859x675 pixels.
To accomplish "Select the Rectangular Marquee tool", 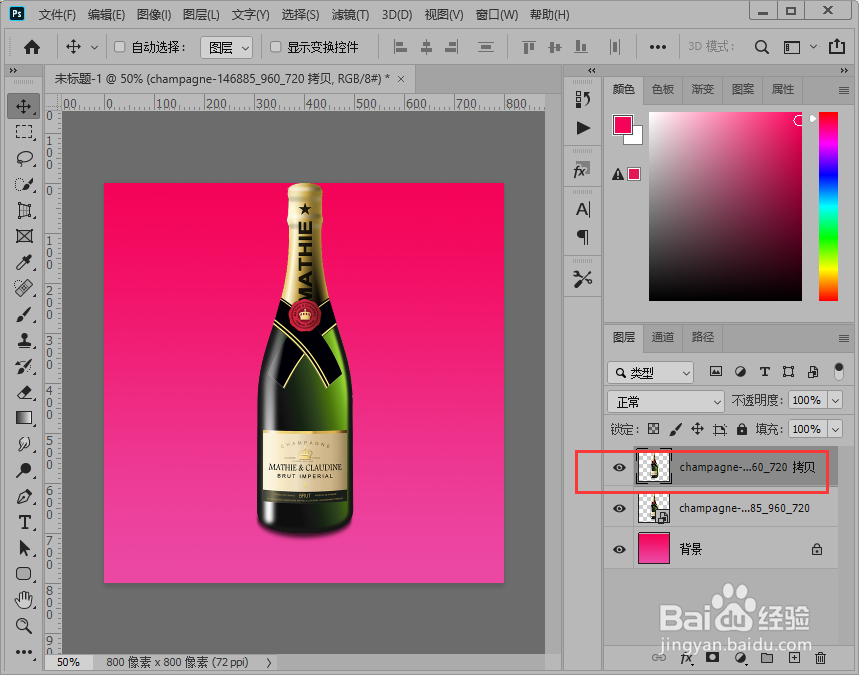I will 24,132.
